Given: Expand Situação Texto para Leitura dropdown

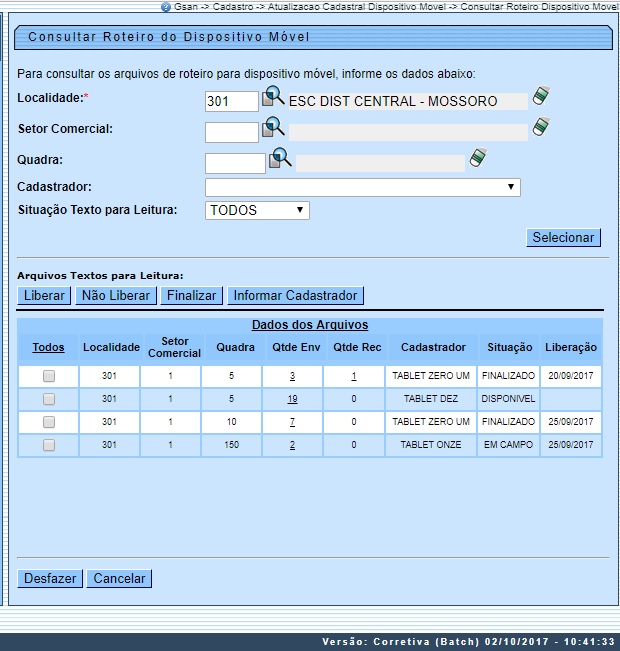Looking at the screenshot, I should 257,210.
